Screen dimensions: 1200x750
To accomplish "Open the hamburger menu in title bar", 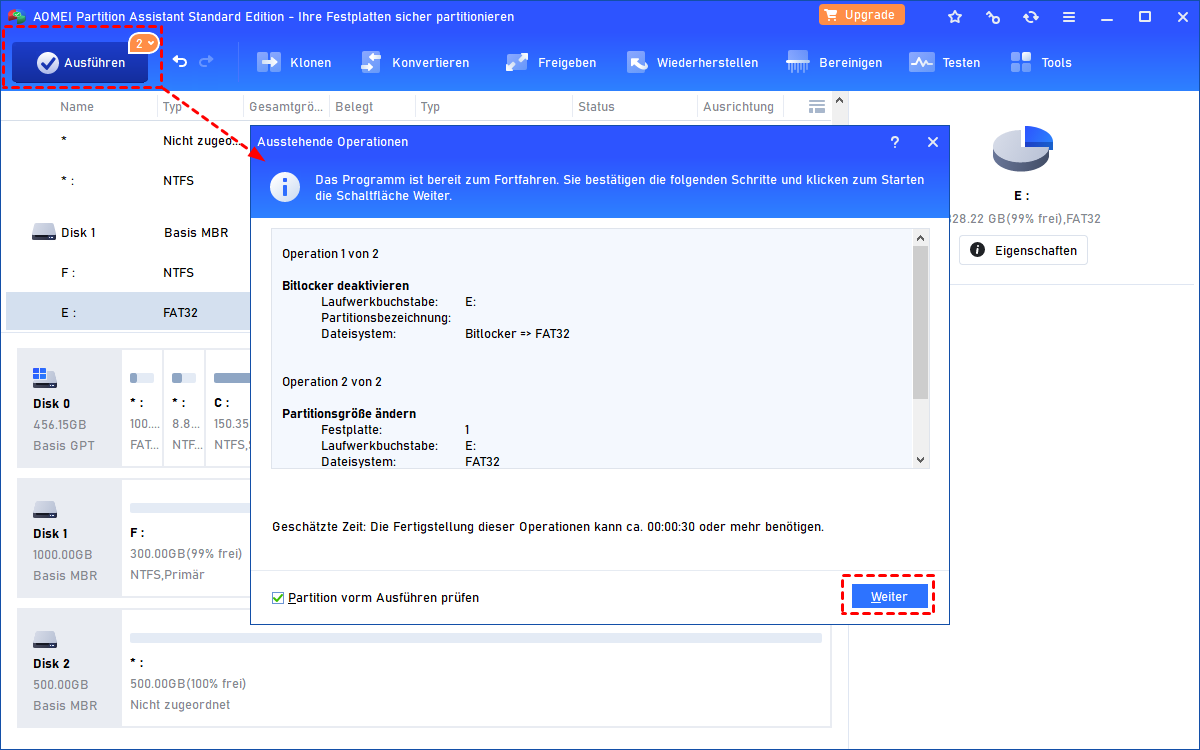I will pyautogui.click(x=1069, y=17).
